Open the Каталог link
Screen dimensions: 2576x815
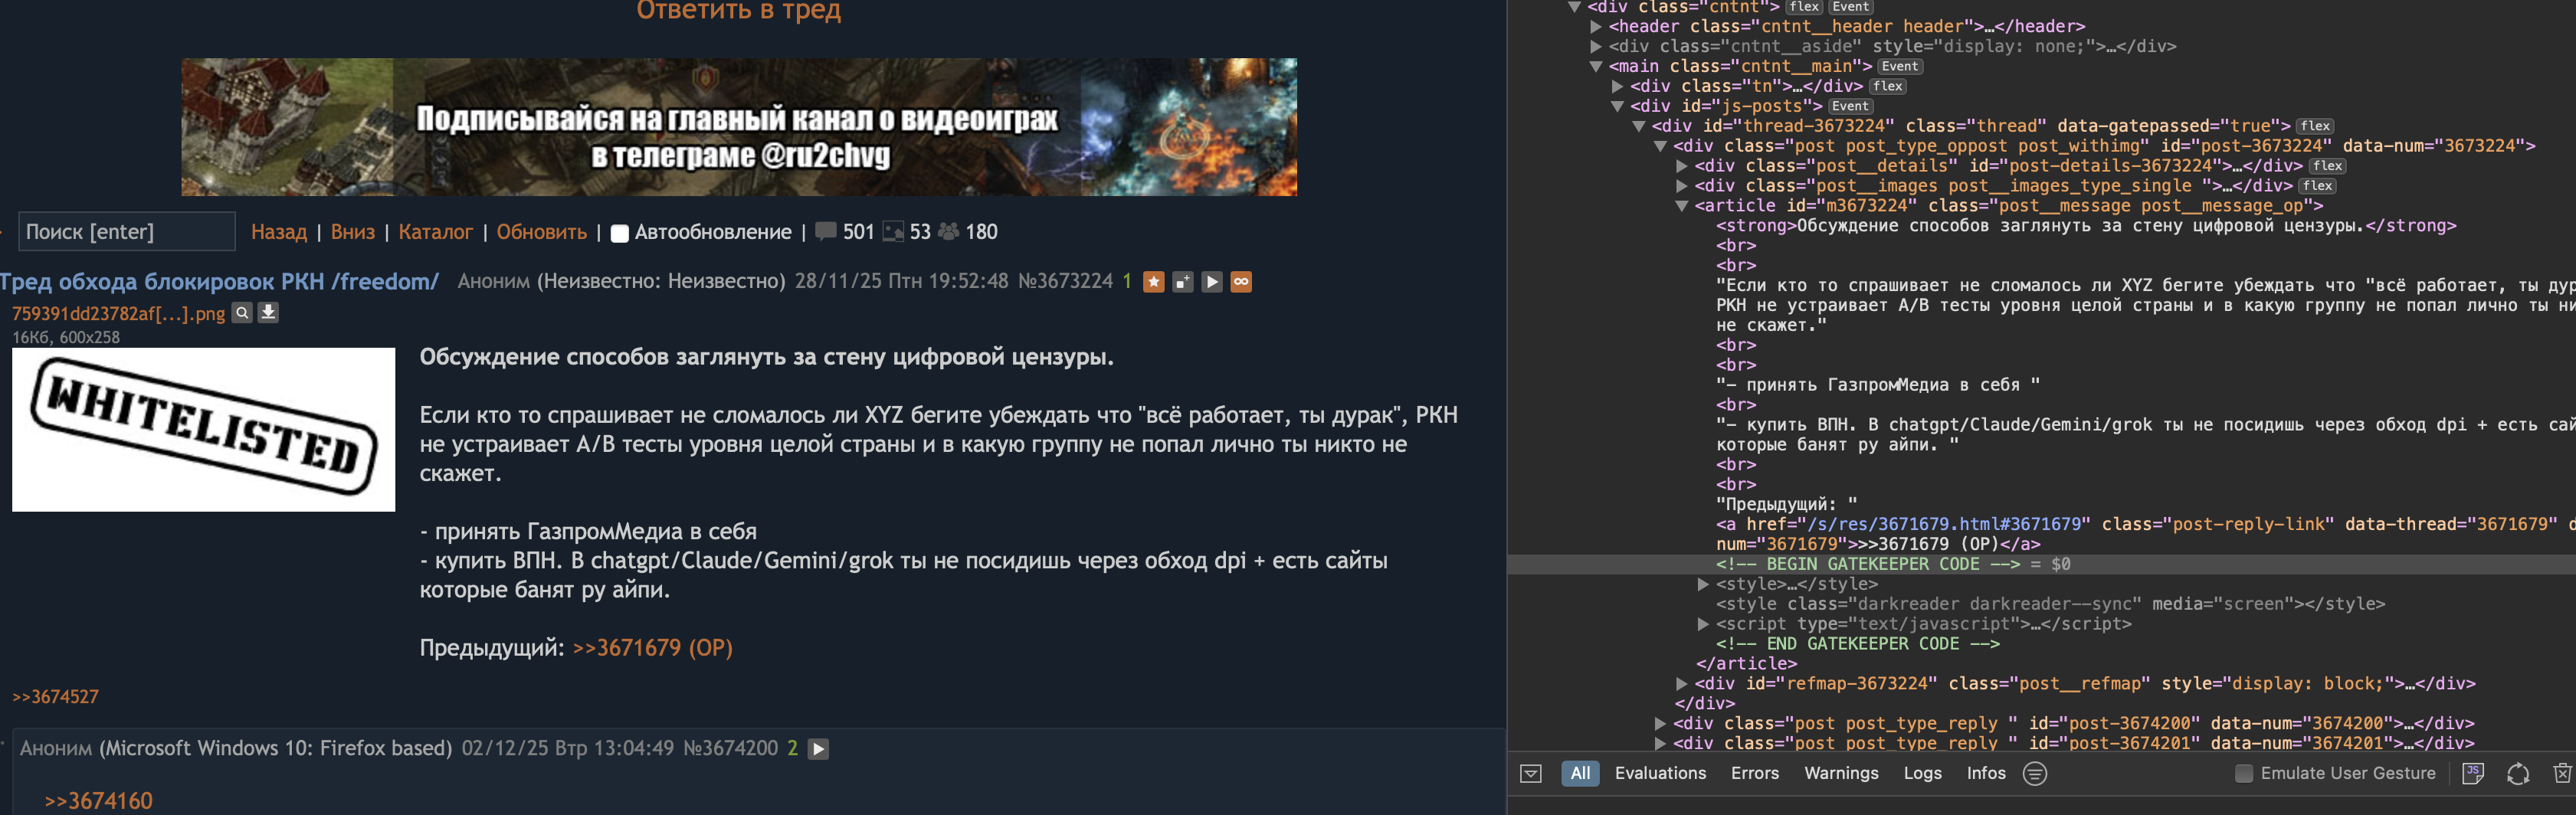pos(436,232)
